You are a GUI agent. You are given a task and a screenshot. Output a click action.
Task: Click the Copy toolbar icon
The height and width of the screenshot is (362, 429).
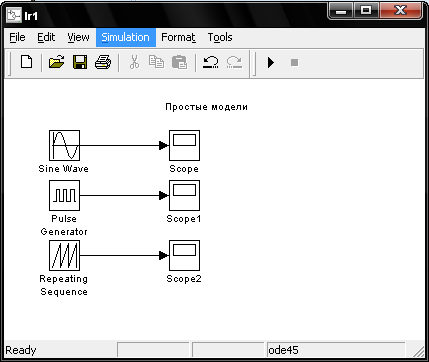(156, 62)
